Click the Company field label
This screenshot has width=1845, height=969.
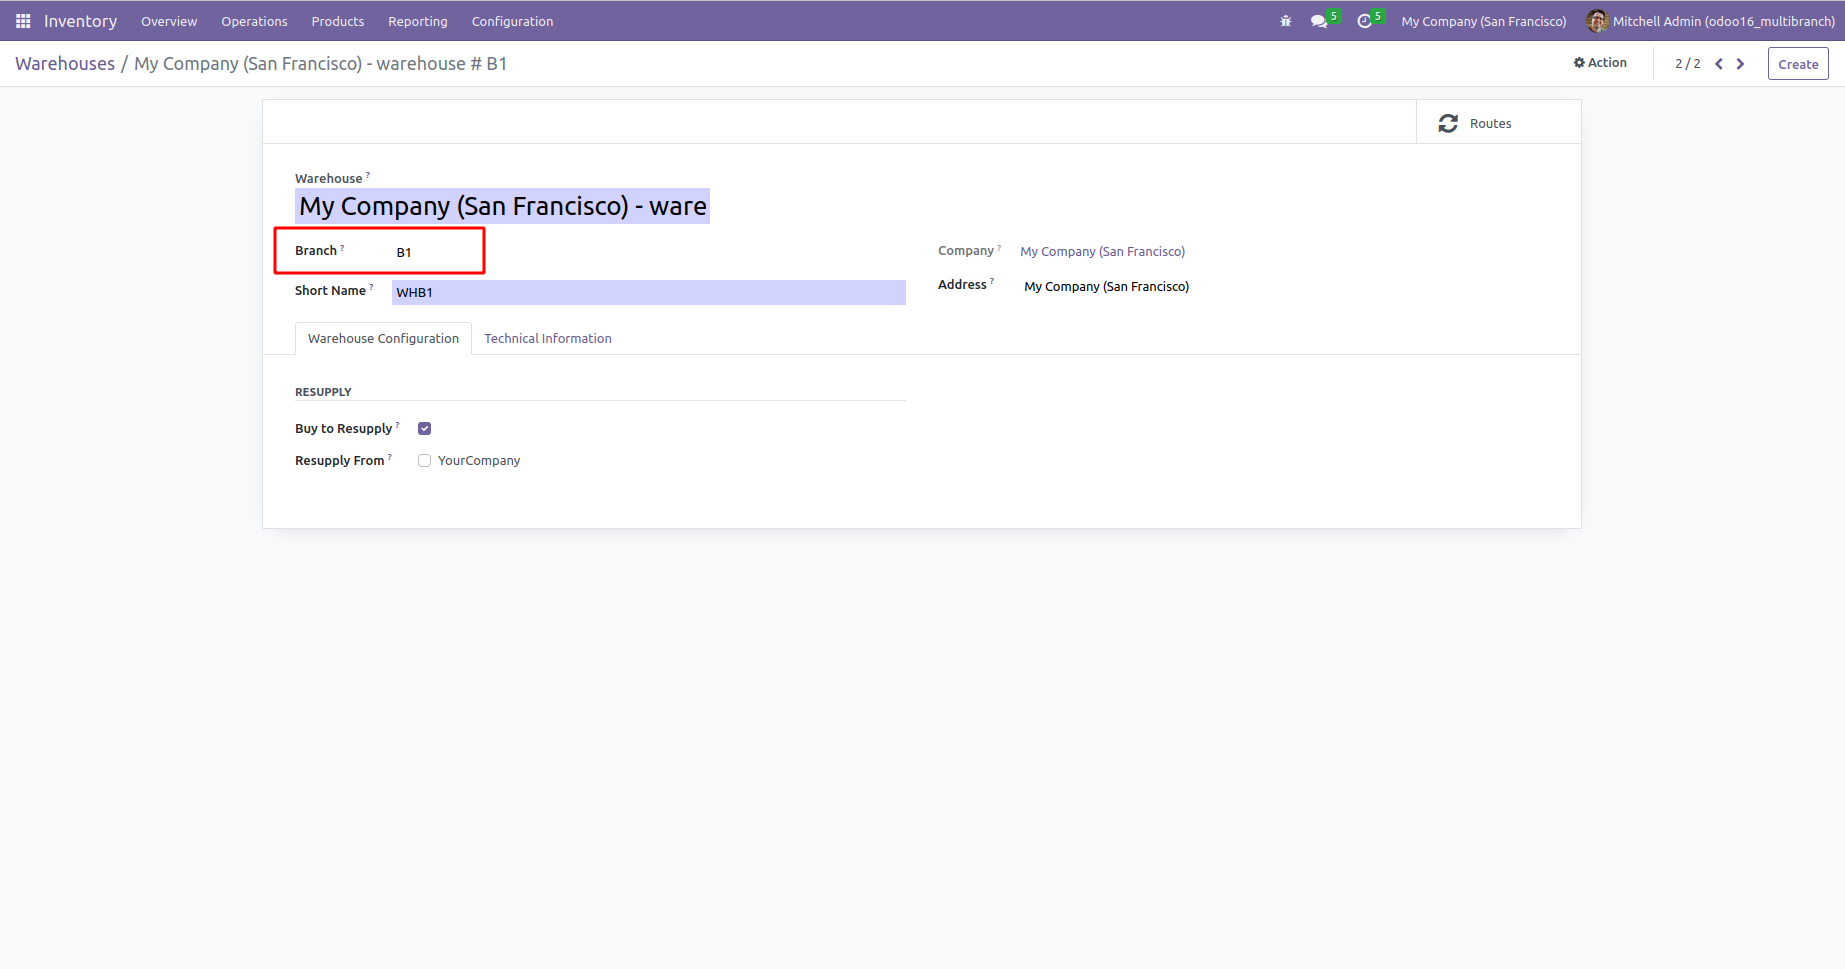pos(966,251)
